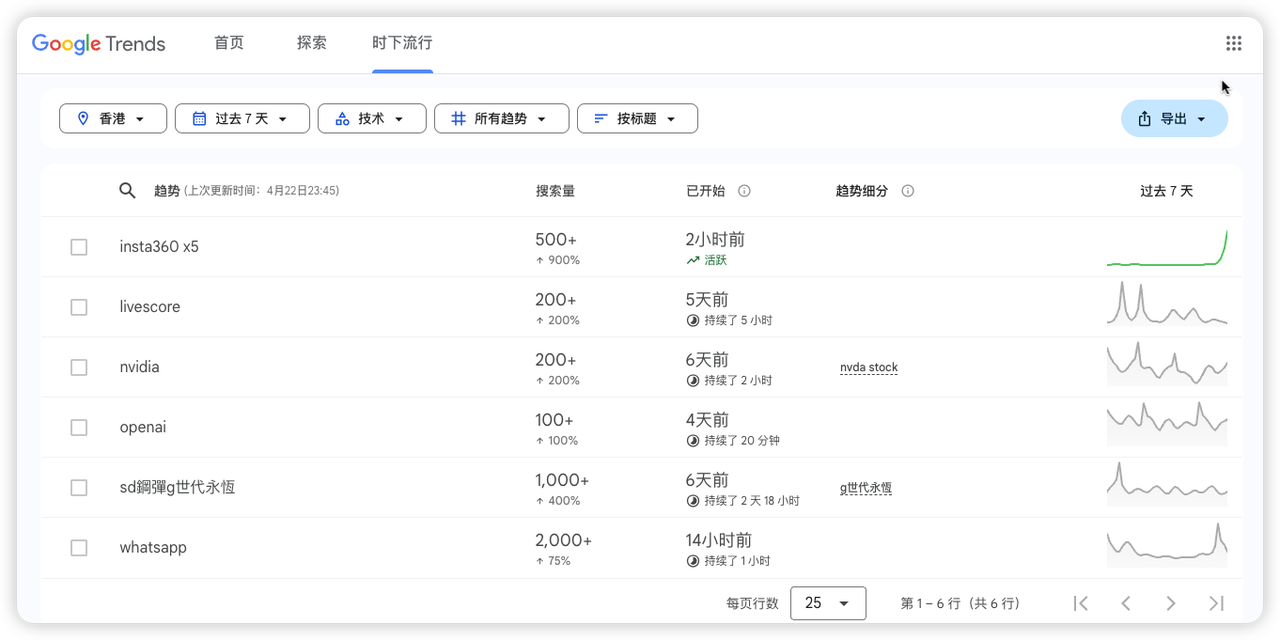
Task: Click the sort icon in 按标题 filter
Action: [x=601, y=118]
